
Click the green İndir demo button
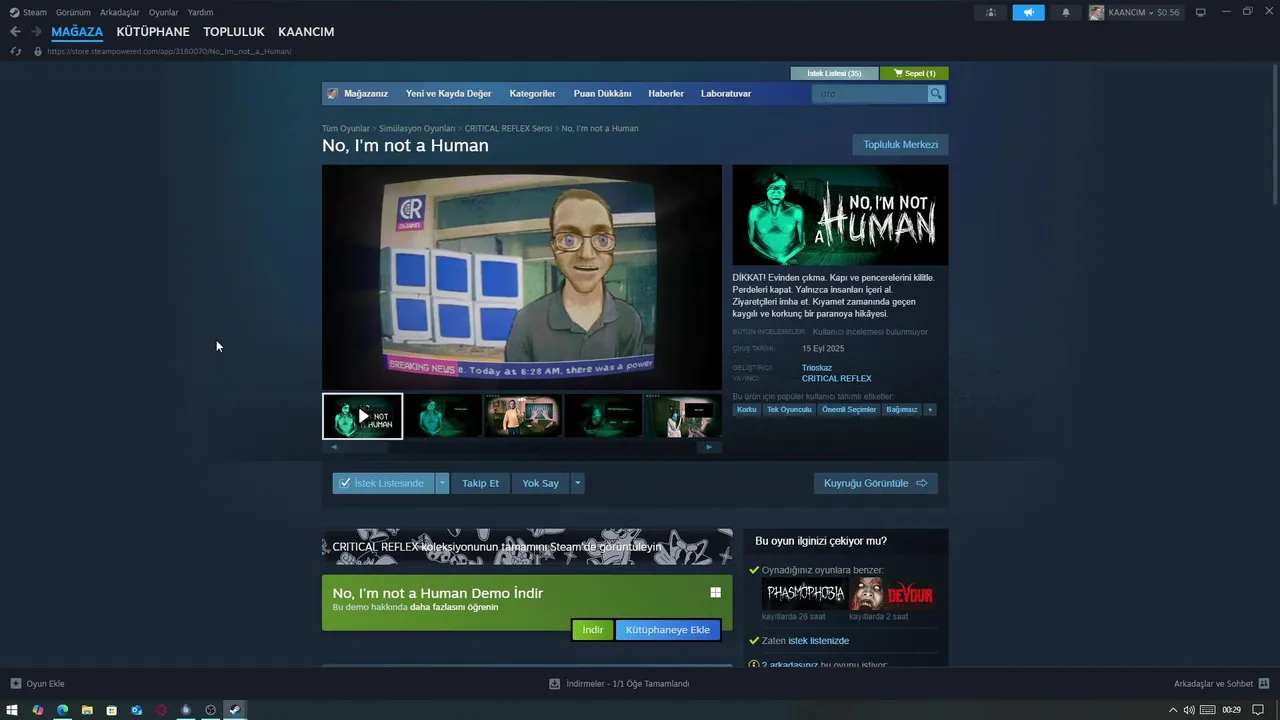pyautogui.click(x=593, y=630)
